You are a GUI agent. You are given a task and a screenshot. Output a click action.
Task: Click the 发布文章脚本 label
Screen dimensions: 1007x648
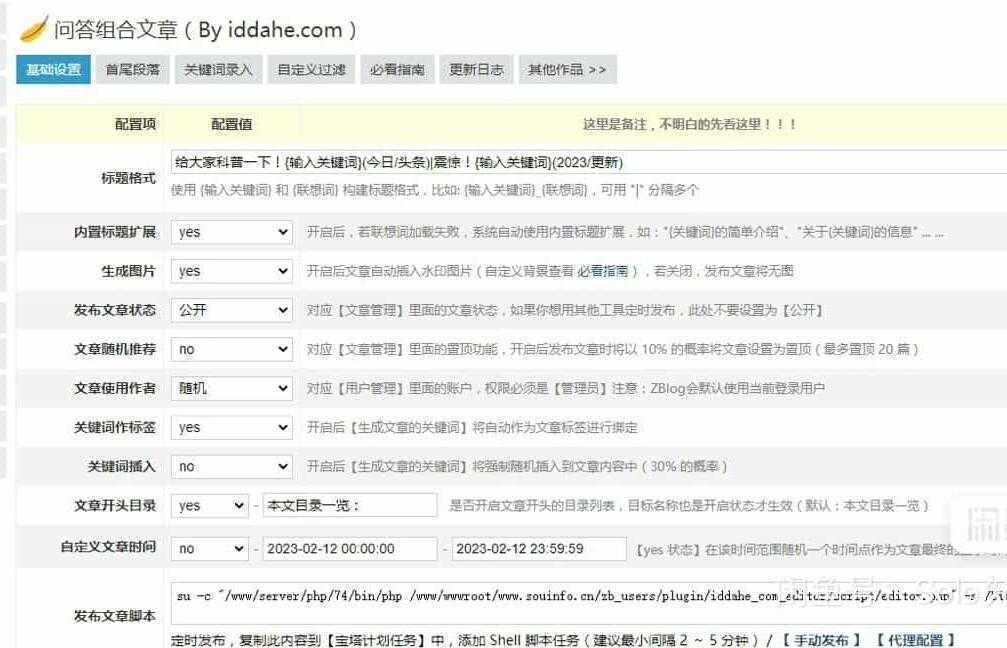pos(115,616)
